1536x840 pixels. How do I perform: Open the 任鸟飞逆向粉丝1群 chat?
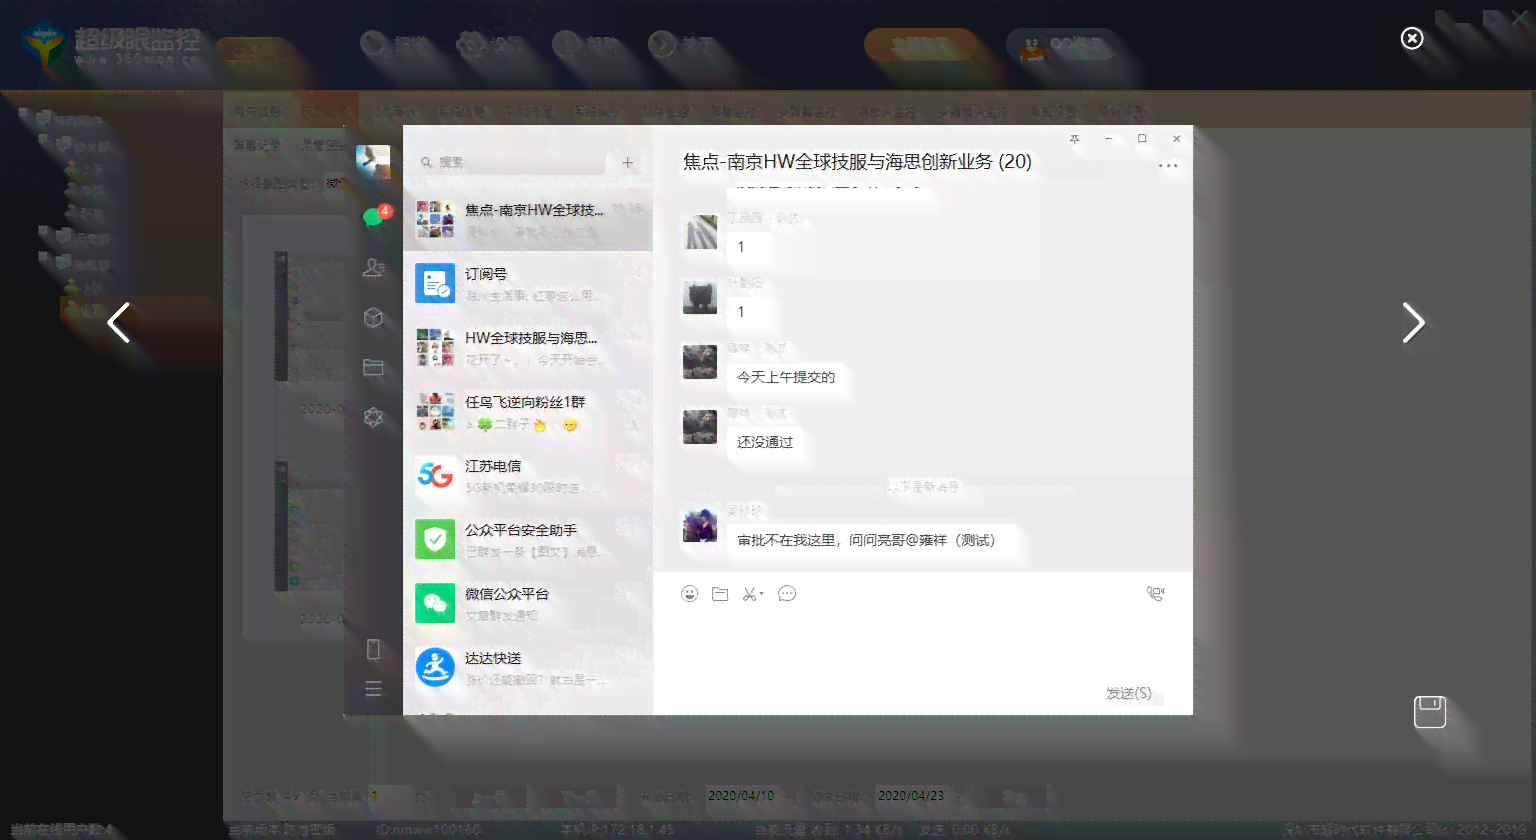[x=528, y=411]
